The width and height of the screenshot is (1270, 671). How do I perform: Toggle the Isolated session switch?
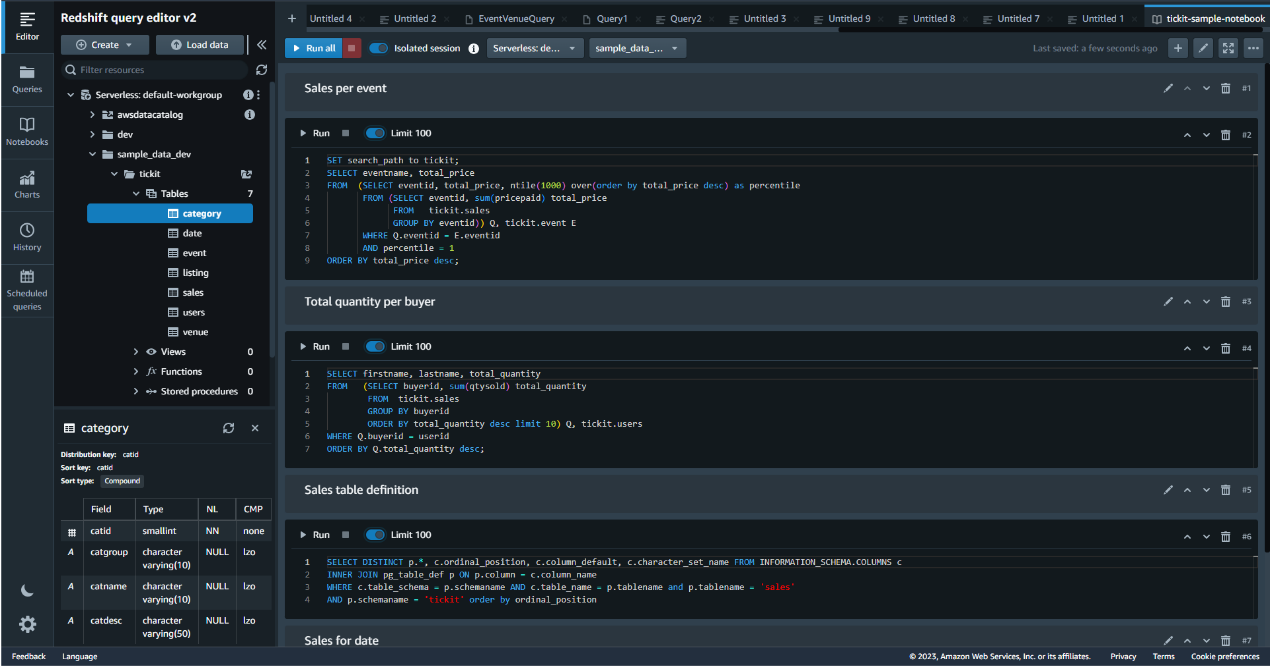[x=379, y=48]
